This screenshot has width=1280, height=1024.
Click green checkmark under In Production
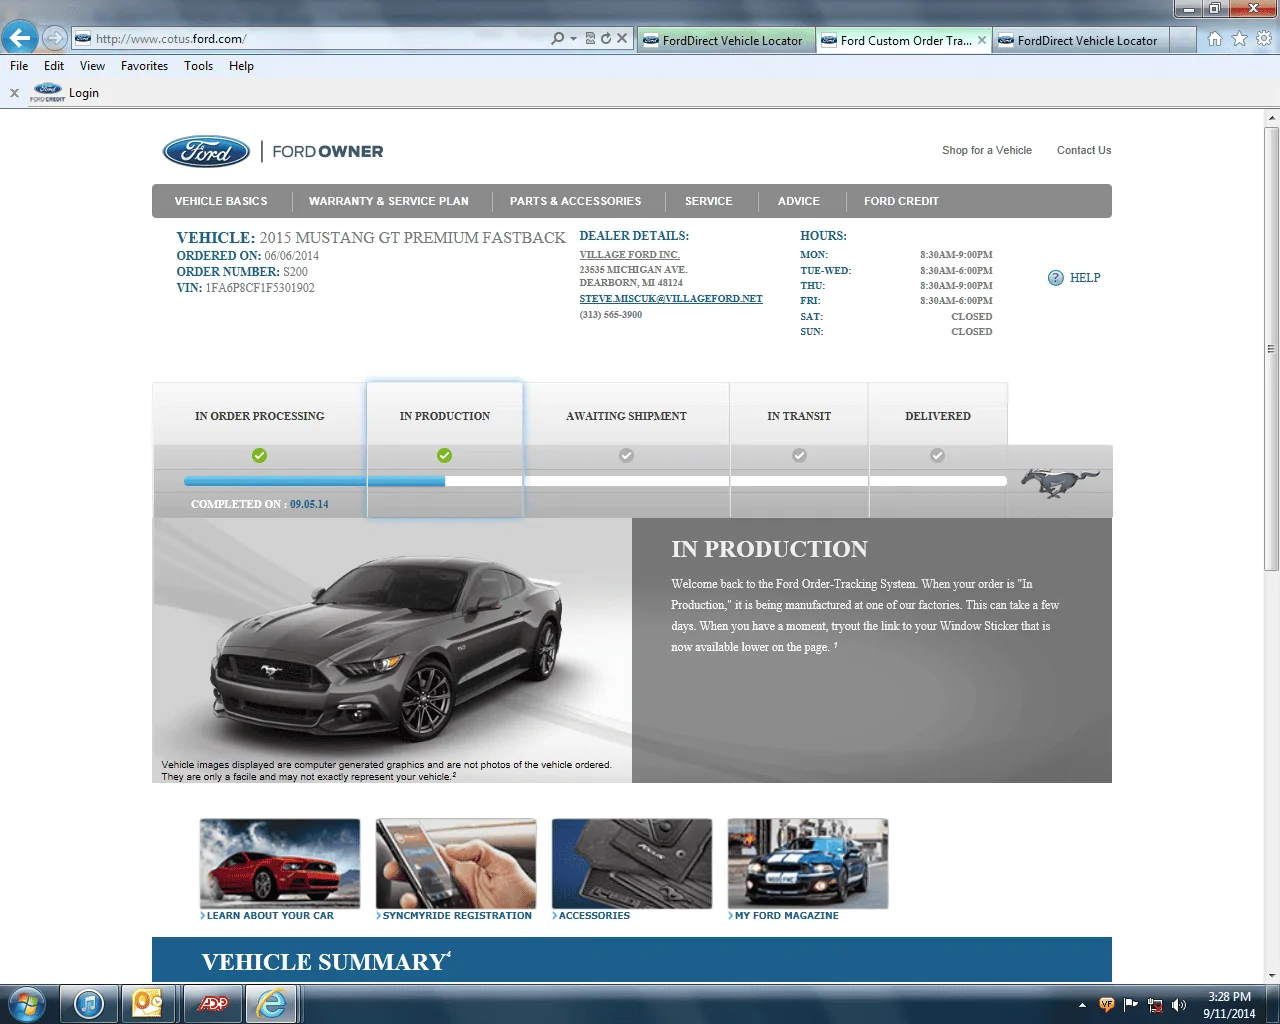(445, 456)
